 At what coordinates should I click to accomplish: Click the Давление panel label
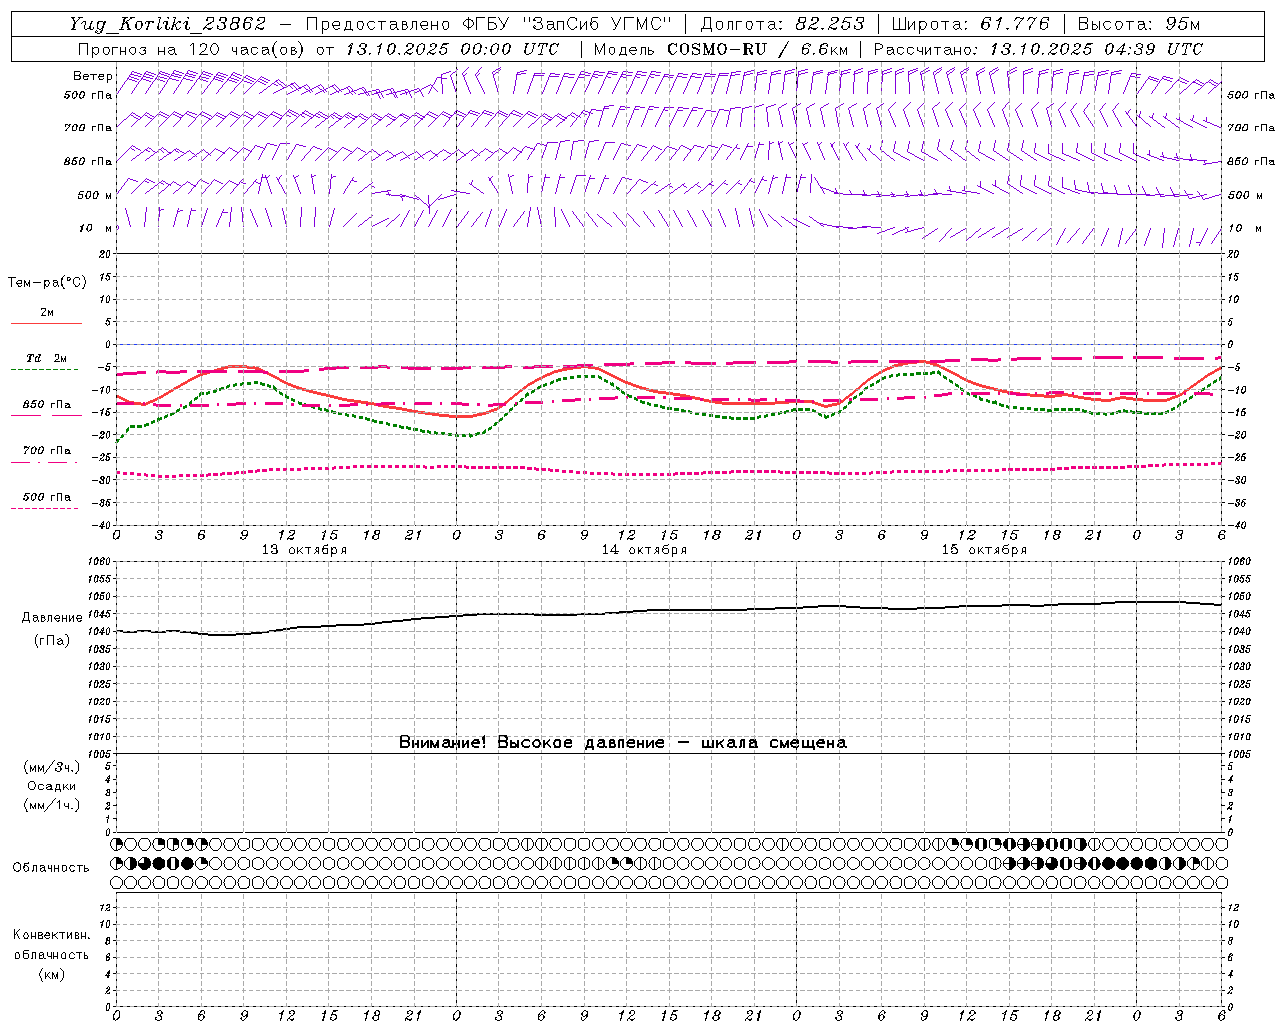52,618
